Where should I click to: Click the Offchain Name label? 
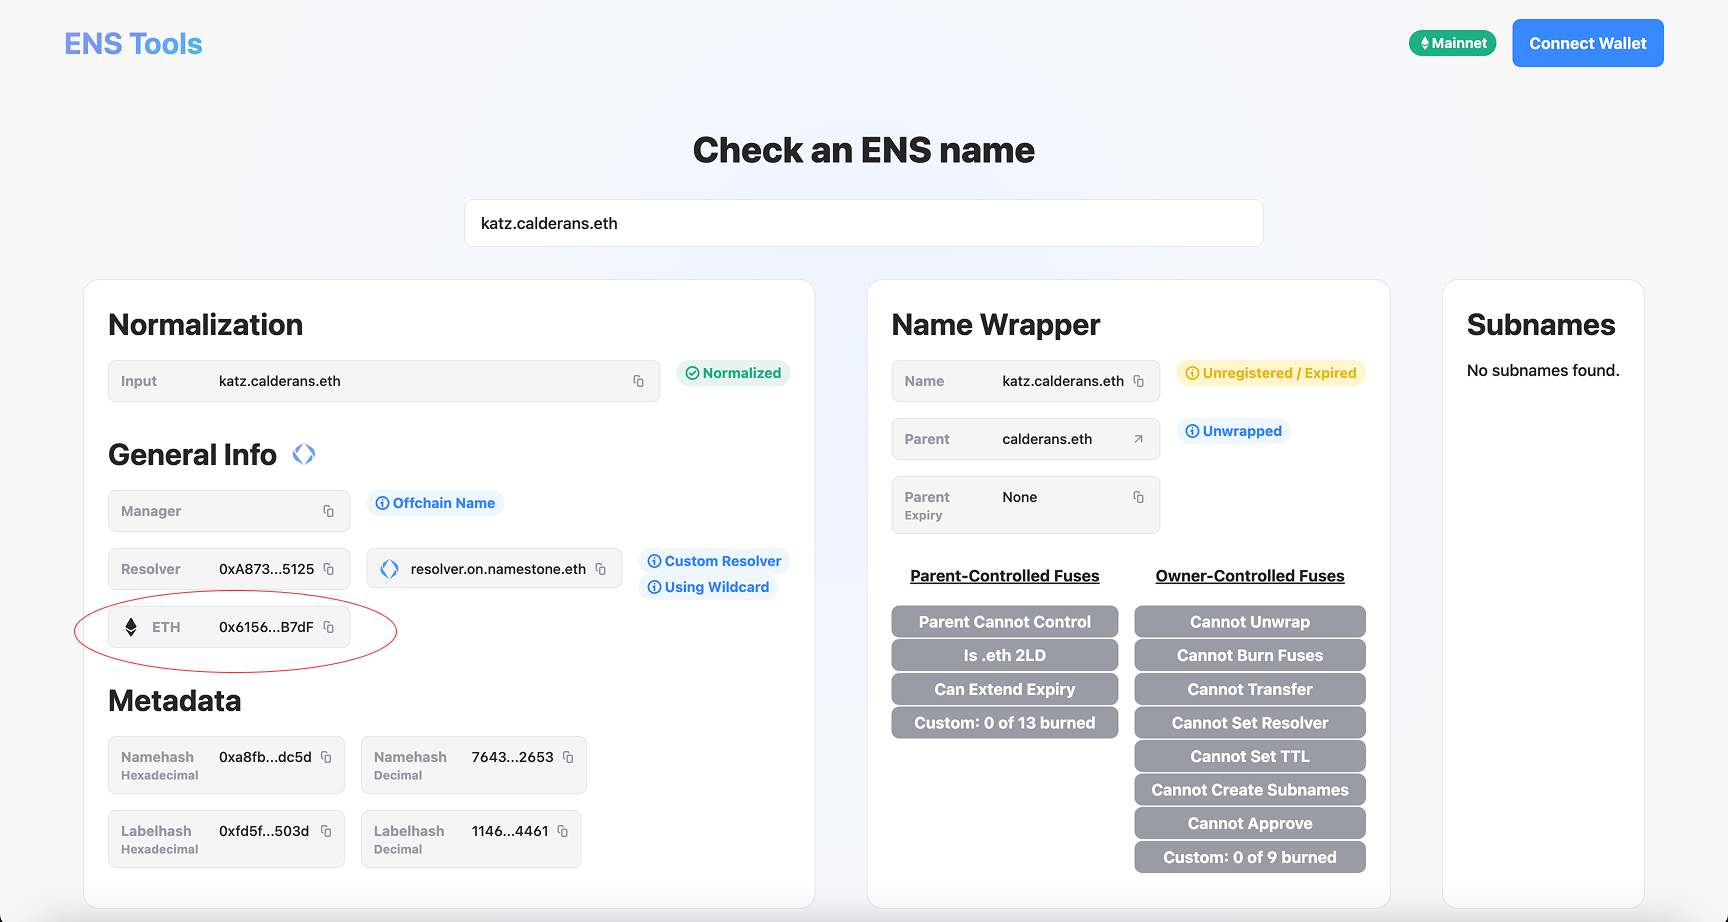(444, 503)
